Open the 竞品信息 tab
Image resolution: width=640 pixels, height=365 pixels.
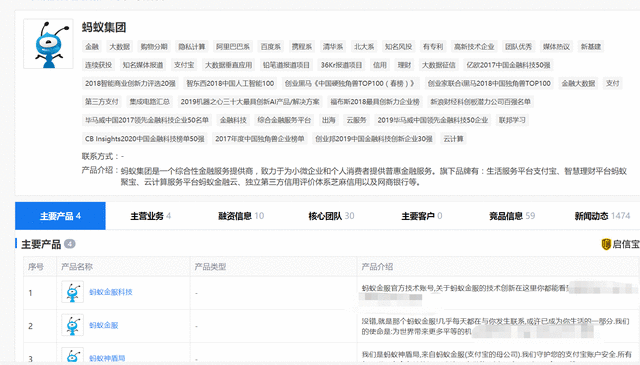(x=512, y=216)
